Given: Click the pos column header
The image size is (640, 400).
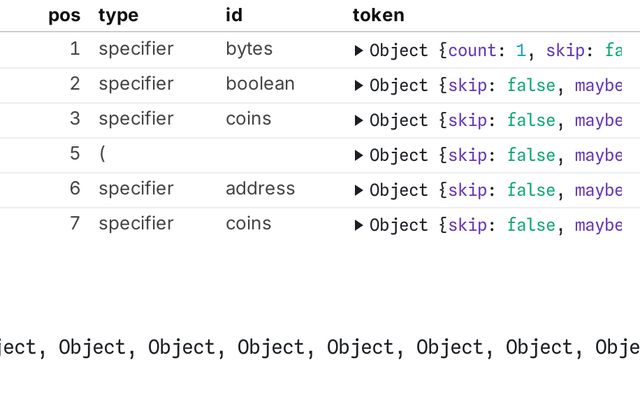Looking at the screenshot, I should [64, 16].
